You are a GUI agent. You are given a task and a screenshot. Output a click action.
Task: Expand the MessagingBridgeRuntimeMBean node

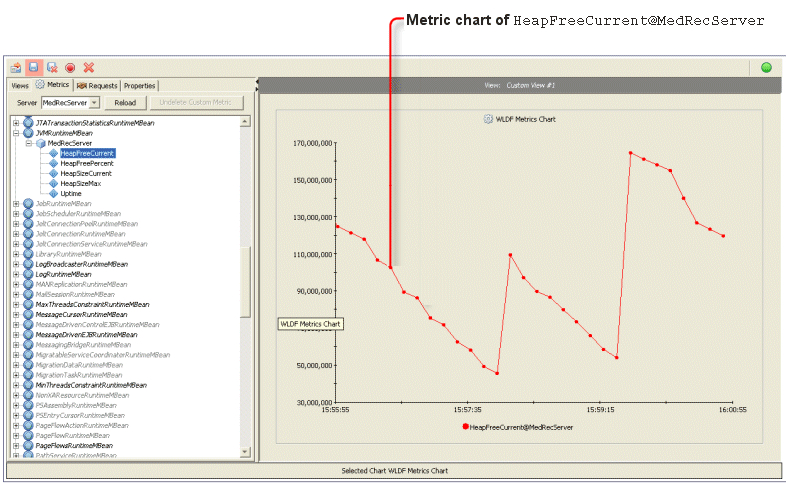pyautogui.click(x=16, y=345)
